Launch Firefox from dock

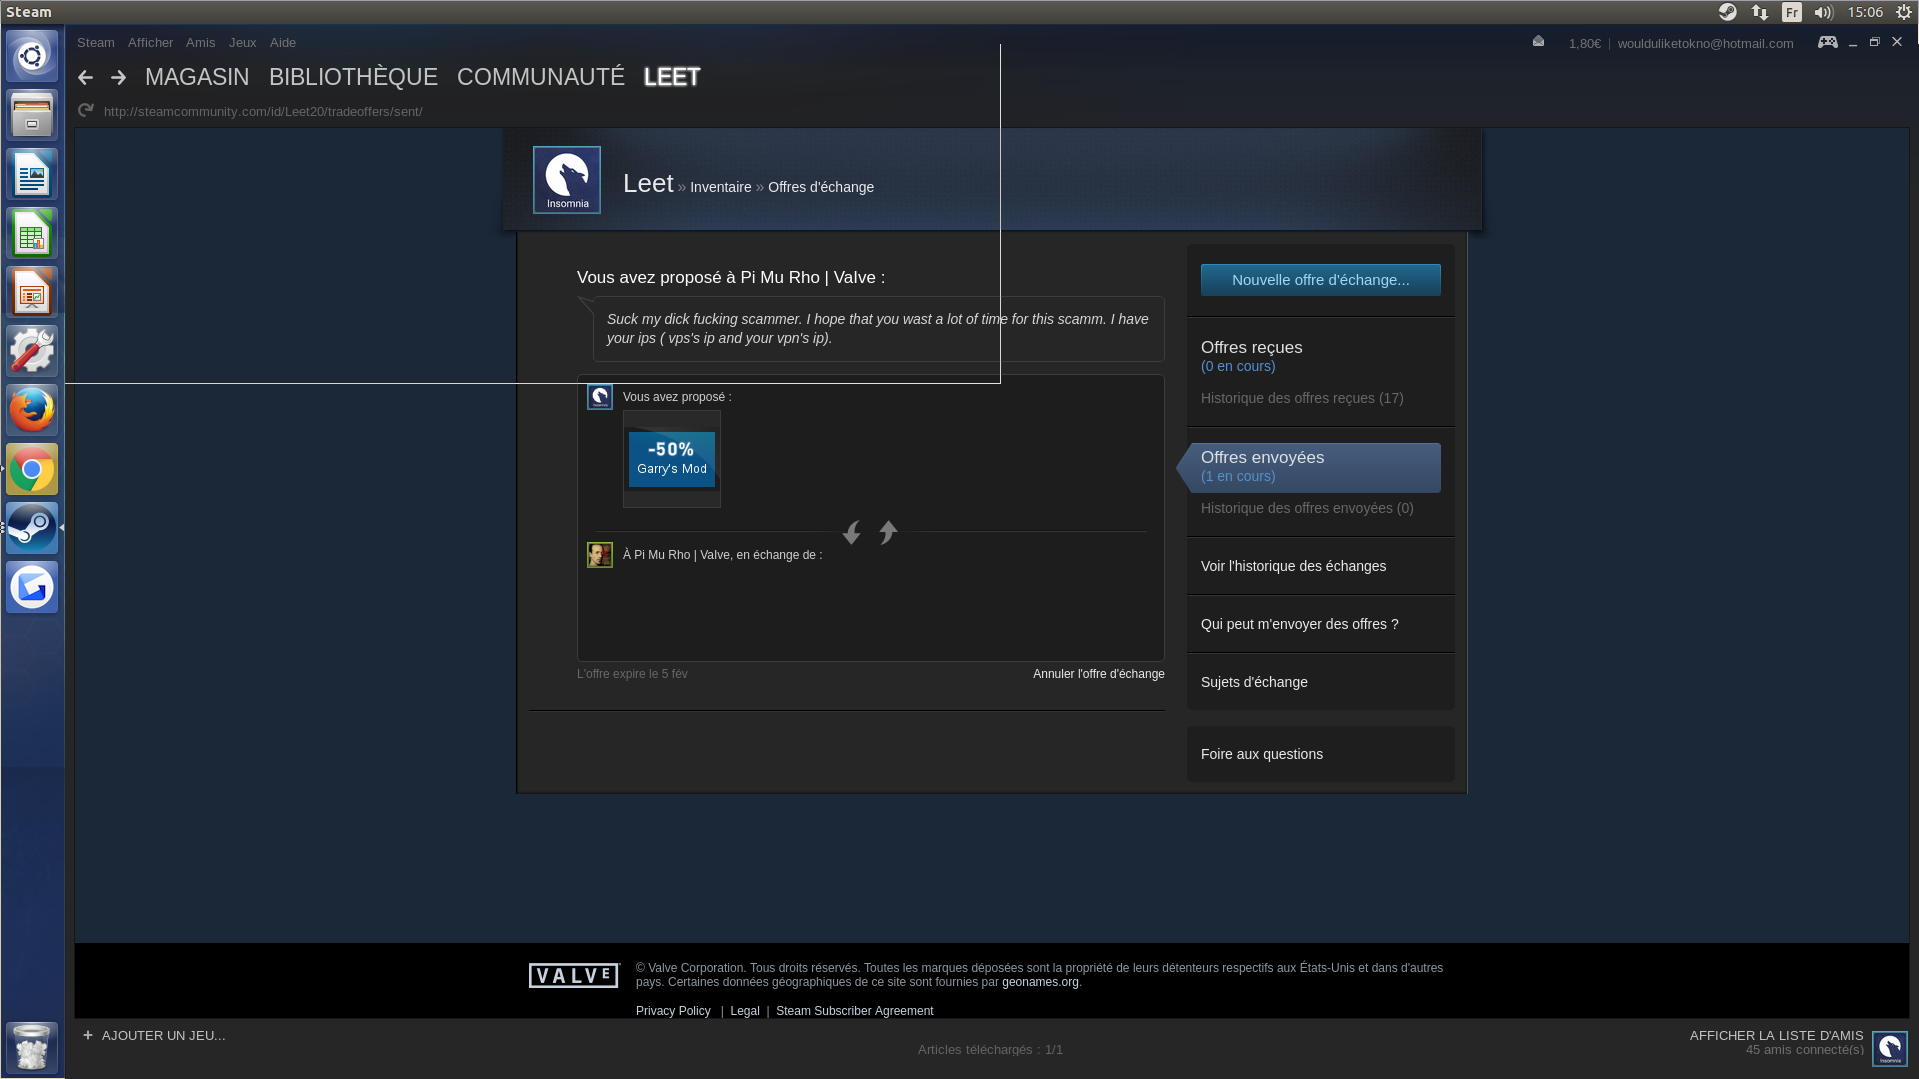click(x=32, y=410)
